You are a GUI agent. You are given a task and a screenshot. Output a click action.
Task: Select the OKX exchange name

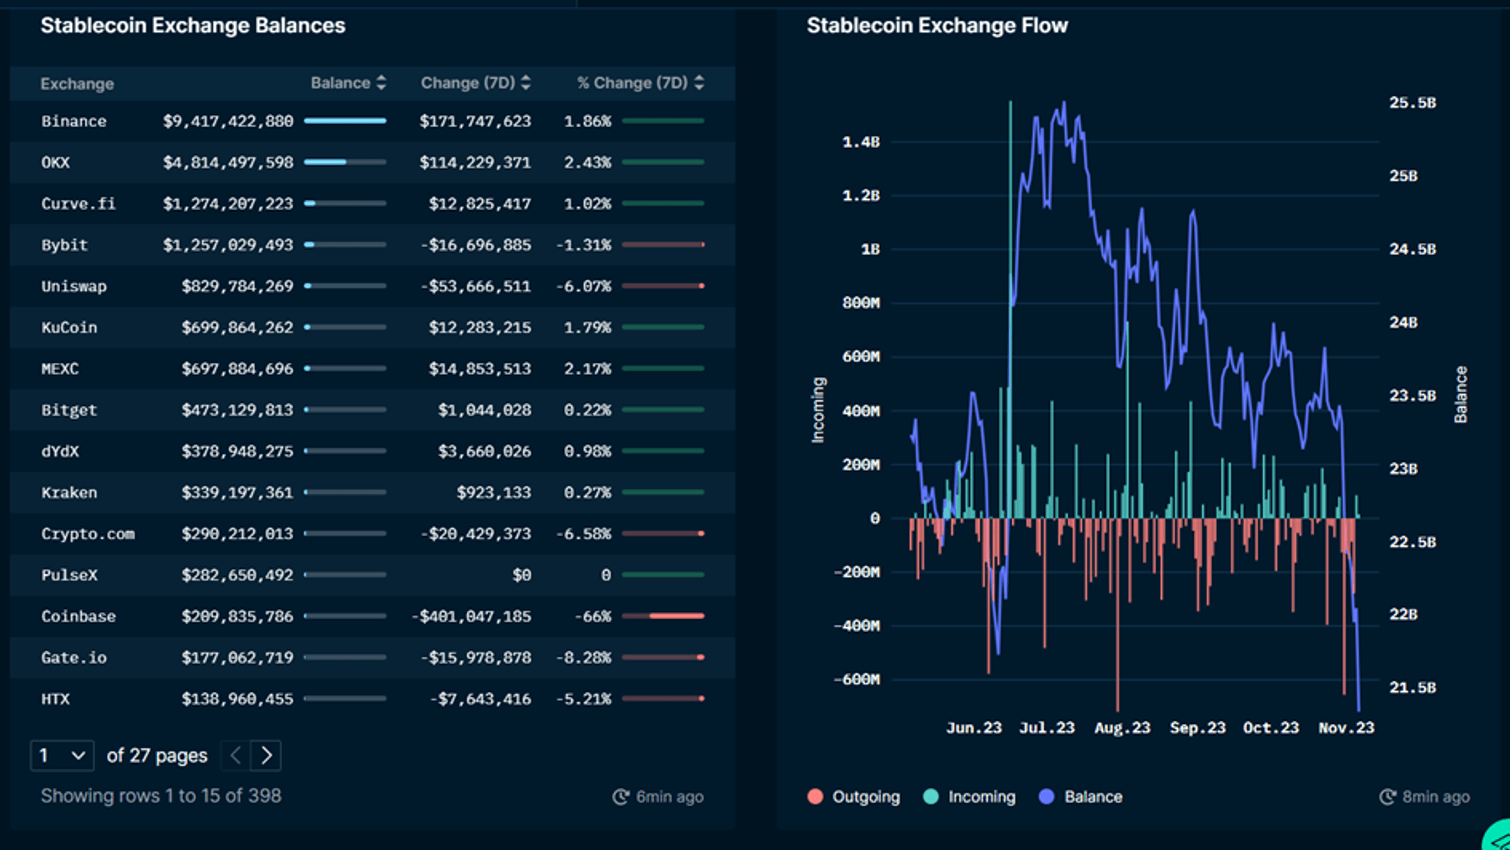point(56,162)
